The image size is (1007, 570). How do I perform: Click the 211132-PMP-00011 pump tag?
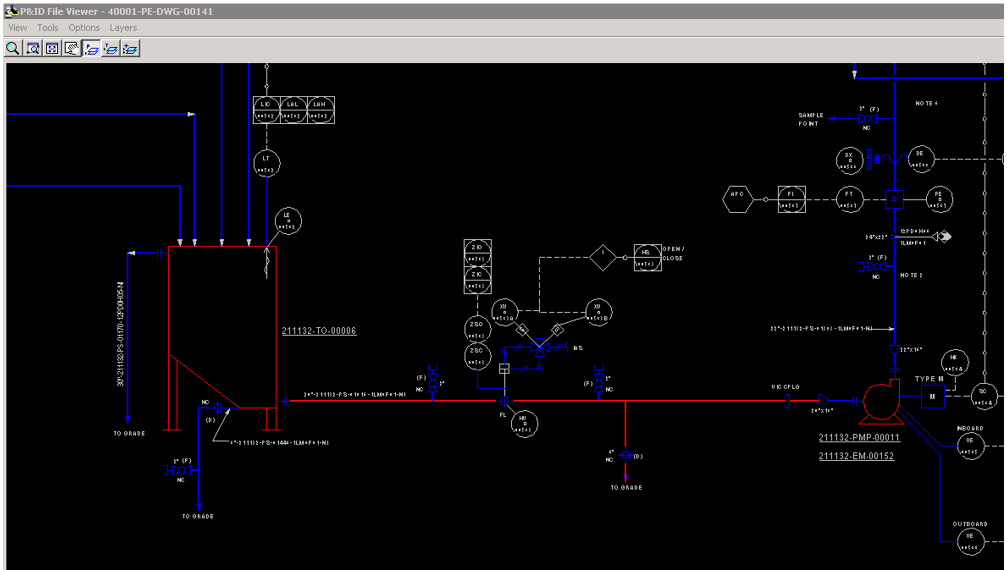859,437
